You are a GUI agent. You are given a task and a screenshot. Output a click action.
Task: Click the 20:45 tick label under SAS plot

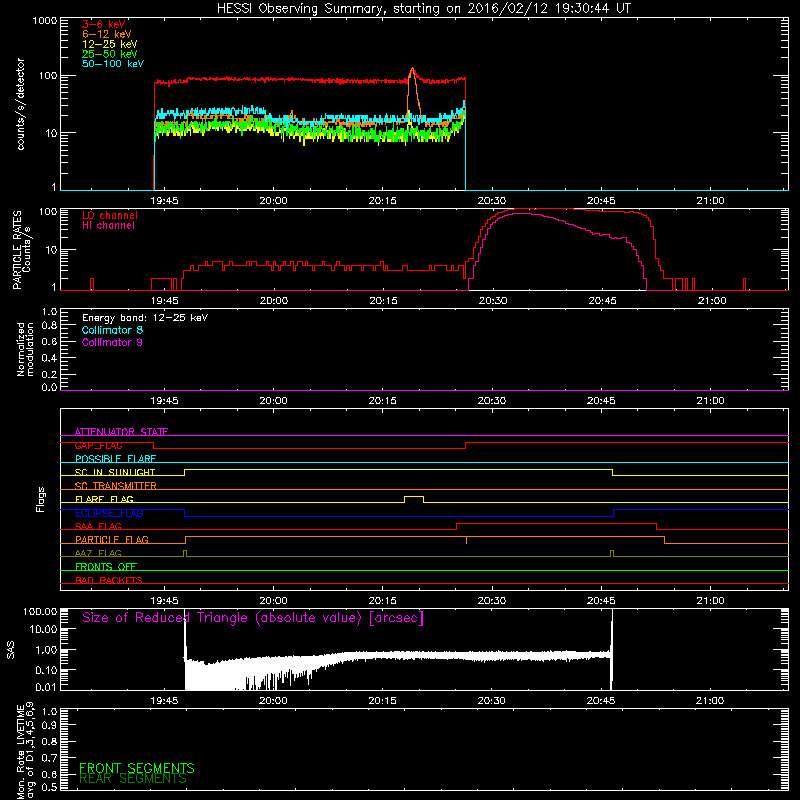pyautogui.click(x=601, y=701)
